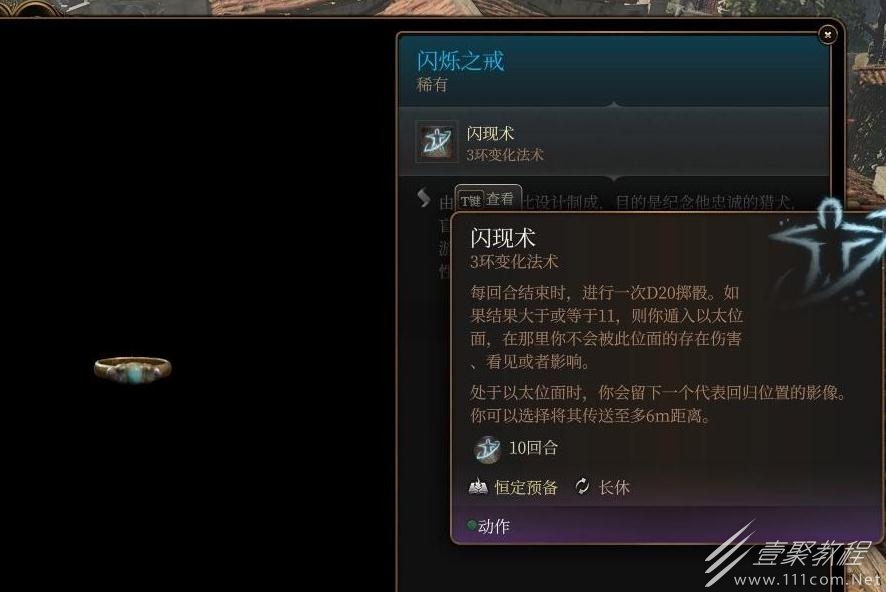This screenshot has height=592, width=886.
Task: Click the 长休 recharge arrows icon
Action: coord(582,486)
